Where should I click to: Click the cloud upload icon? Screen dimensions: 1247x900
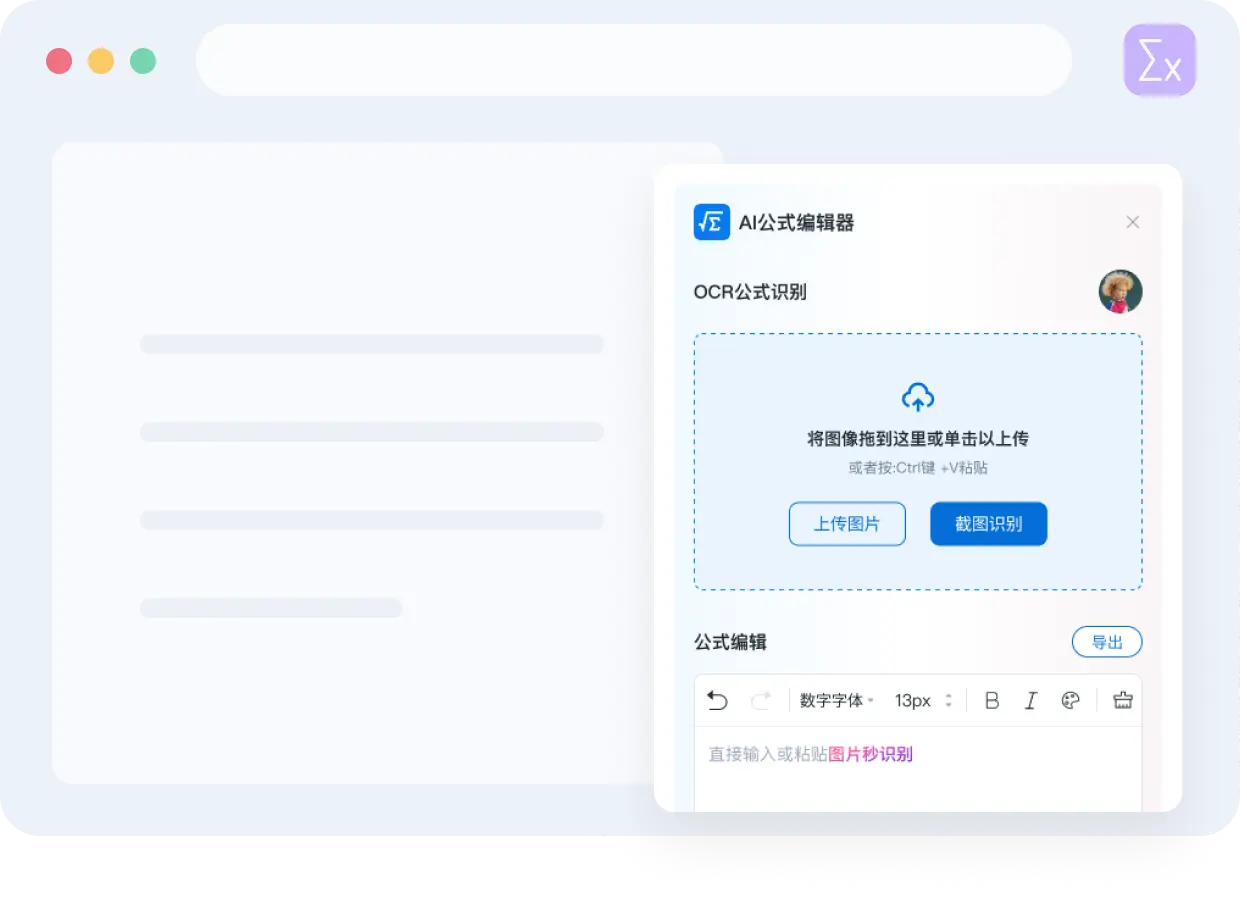[x=918, y=397]
